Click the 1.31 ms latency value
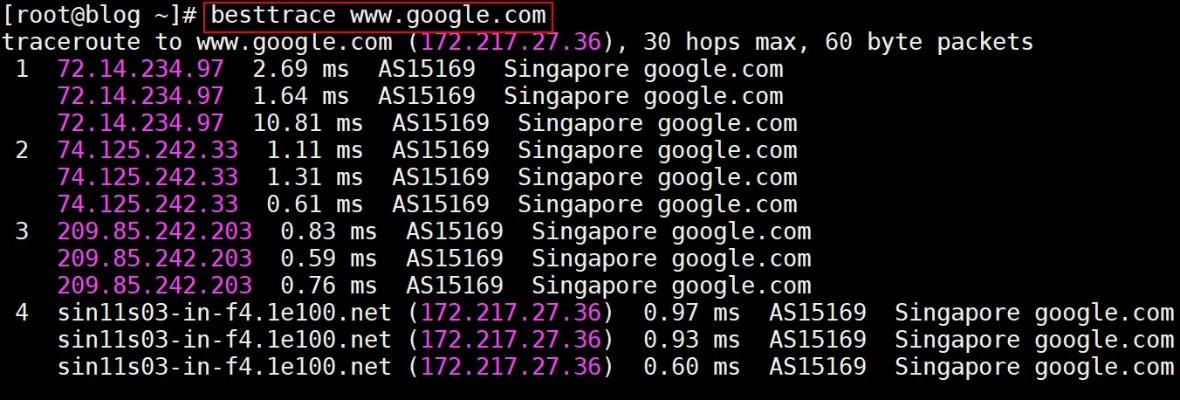This screenshot has height=400, width=1180. [315, 177]
